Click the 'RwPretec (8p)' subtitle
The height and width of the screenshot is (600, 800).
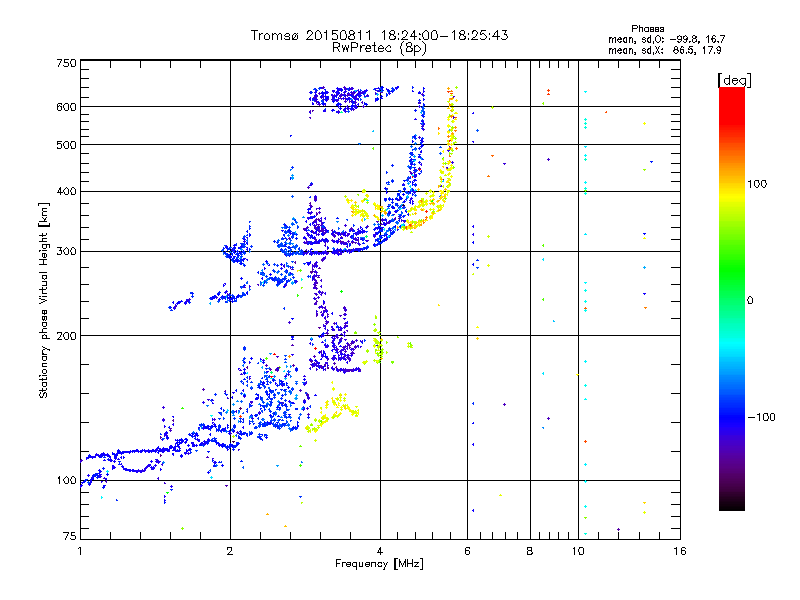click(x=379, y=48)
